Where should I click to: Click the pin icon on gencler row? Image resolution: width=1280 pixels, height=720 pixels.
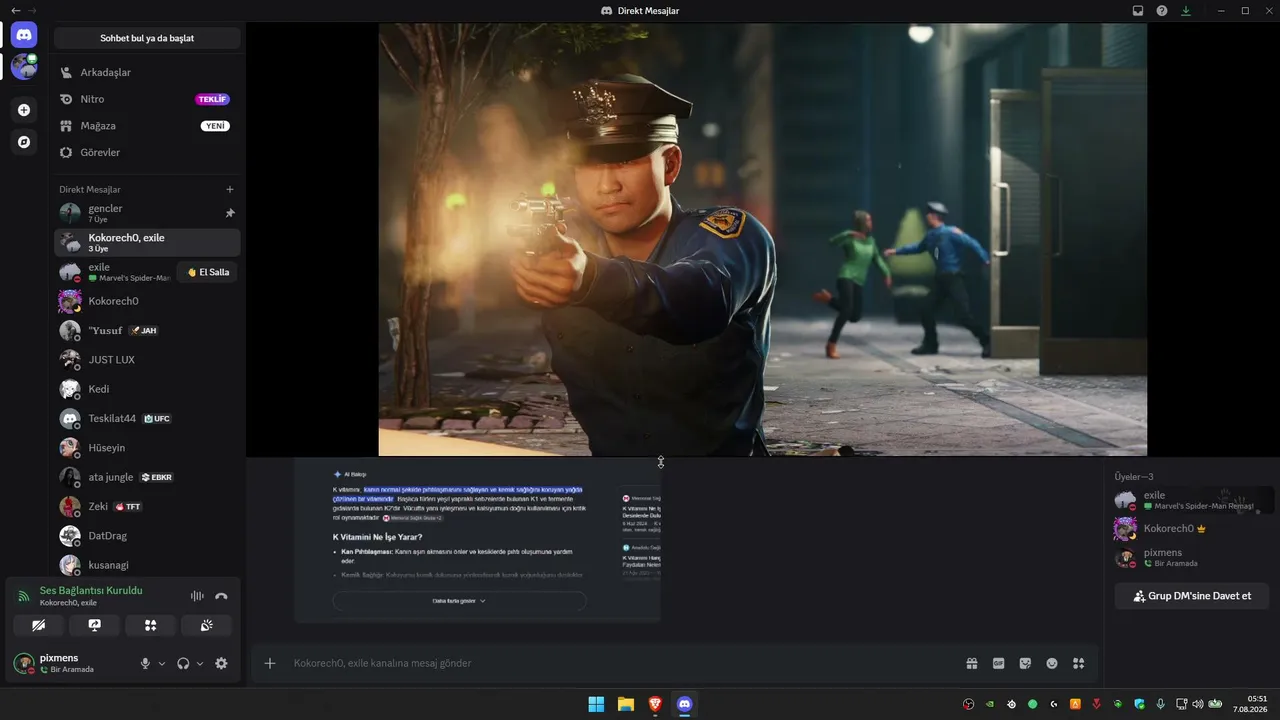click(230, 213)
